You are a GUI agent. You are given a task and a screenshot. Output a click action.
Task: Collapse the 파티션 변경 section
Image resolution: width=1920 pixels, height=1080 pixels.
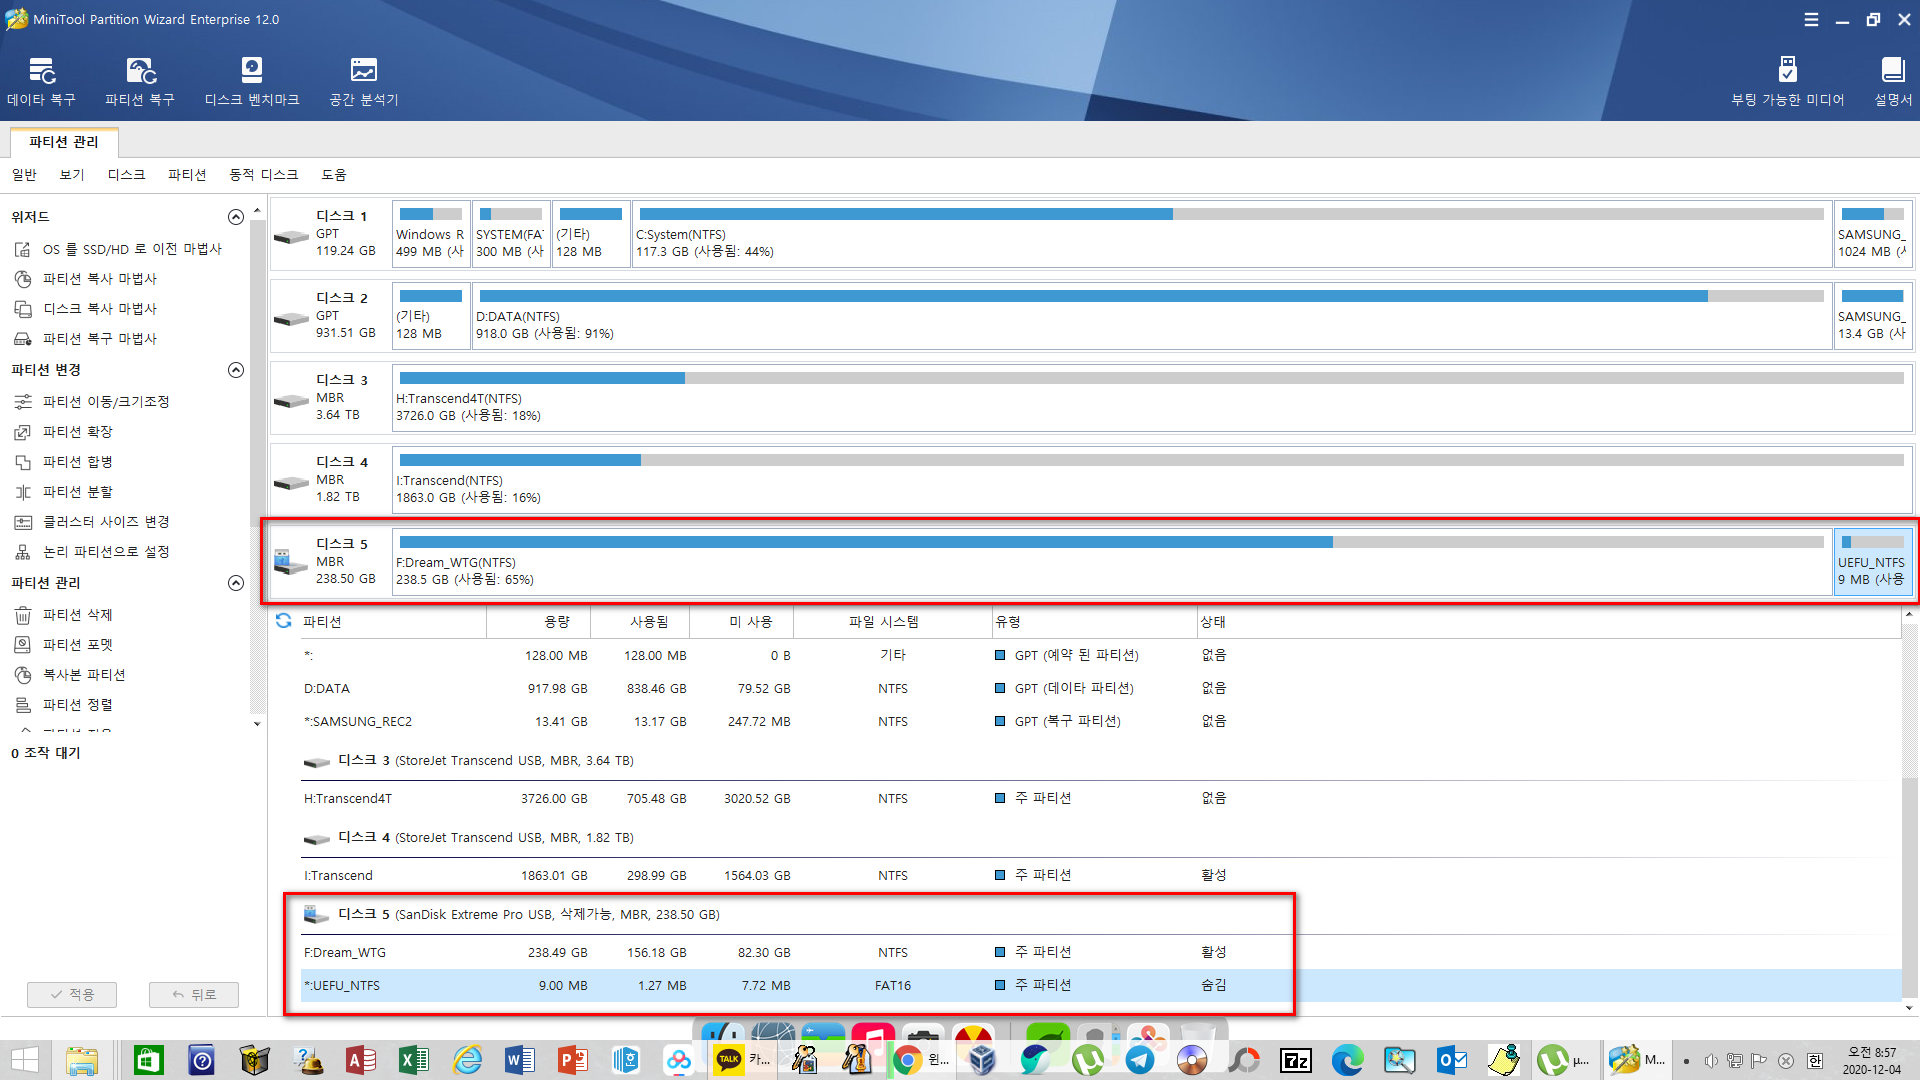pos(236,370)
